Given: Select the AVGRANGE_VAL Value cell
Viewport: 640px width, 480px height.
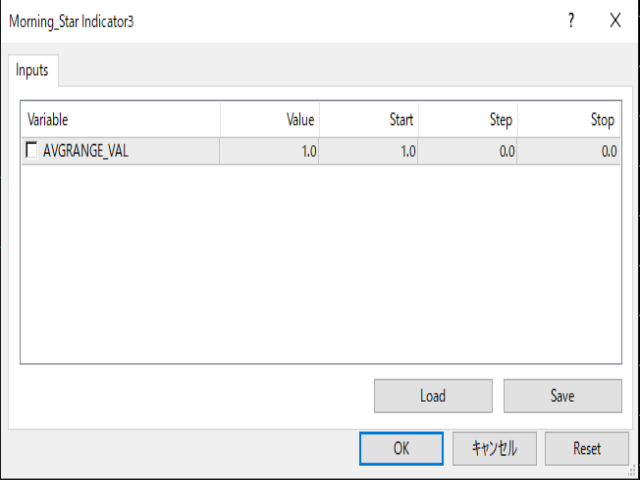Looking at the screenshot, I should click(269, 151).
